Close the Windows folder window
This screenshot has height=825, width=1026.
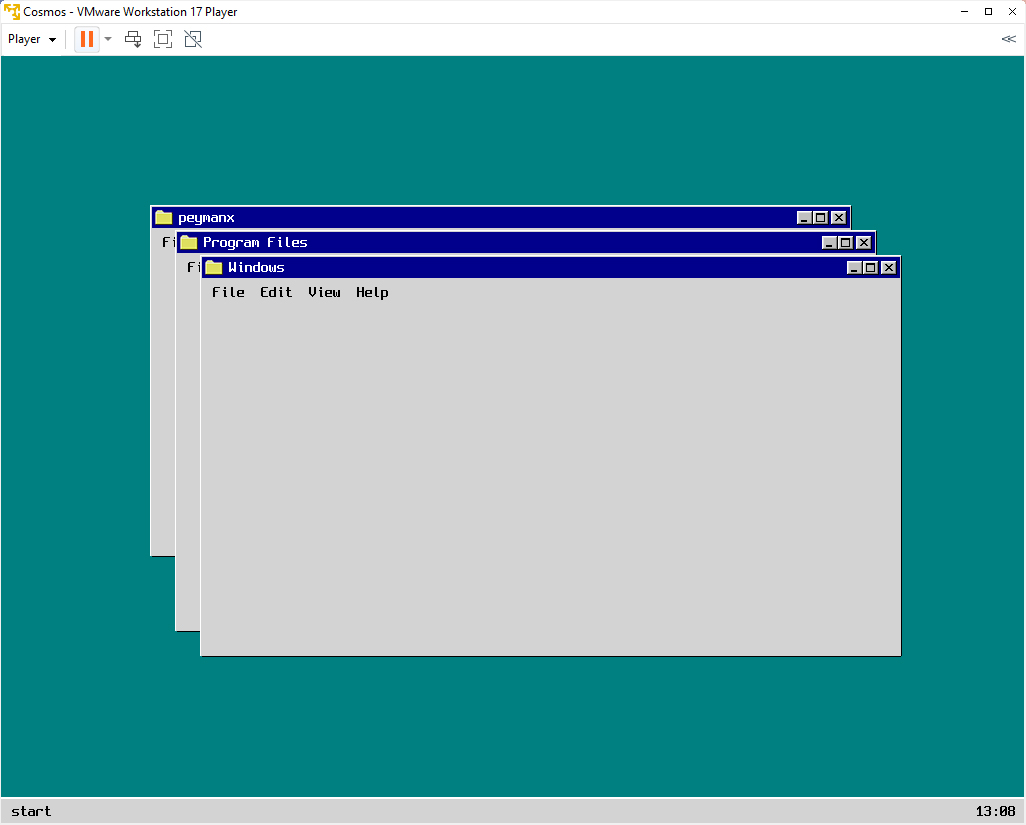coord(888,268)
